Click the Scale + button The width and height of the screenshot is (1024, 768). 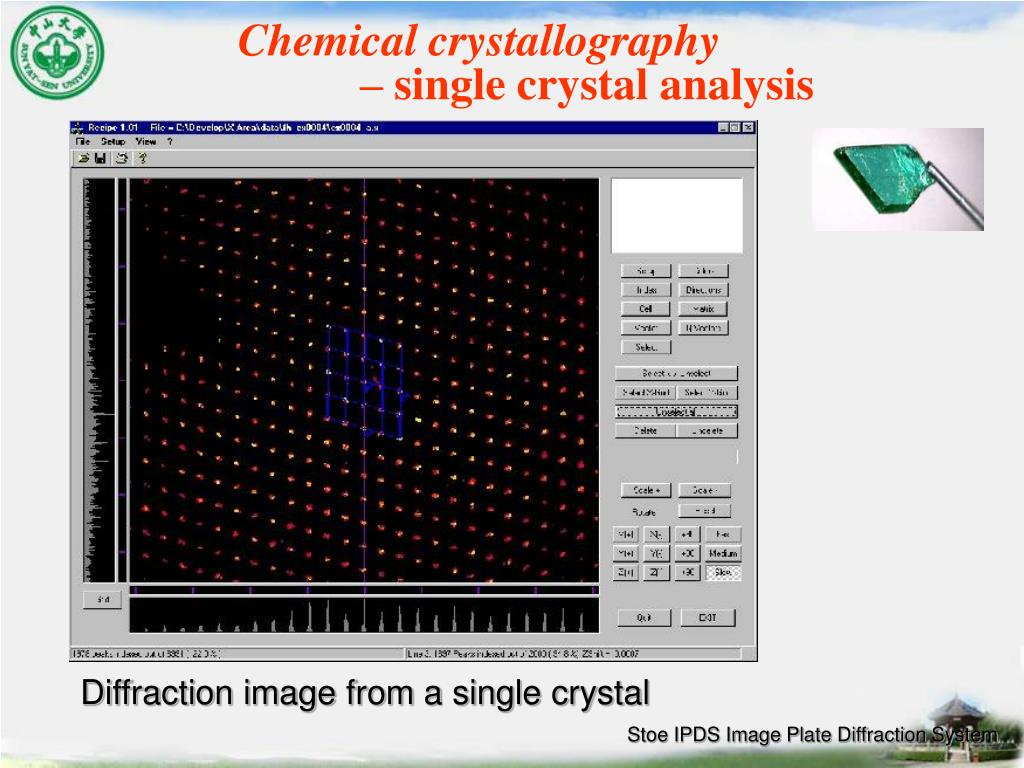tap(646, 490)
